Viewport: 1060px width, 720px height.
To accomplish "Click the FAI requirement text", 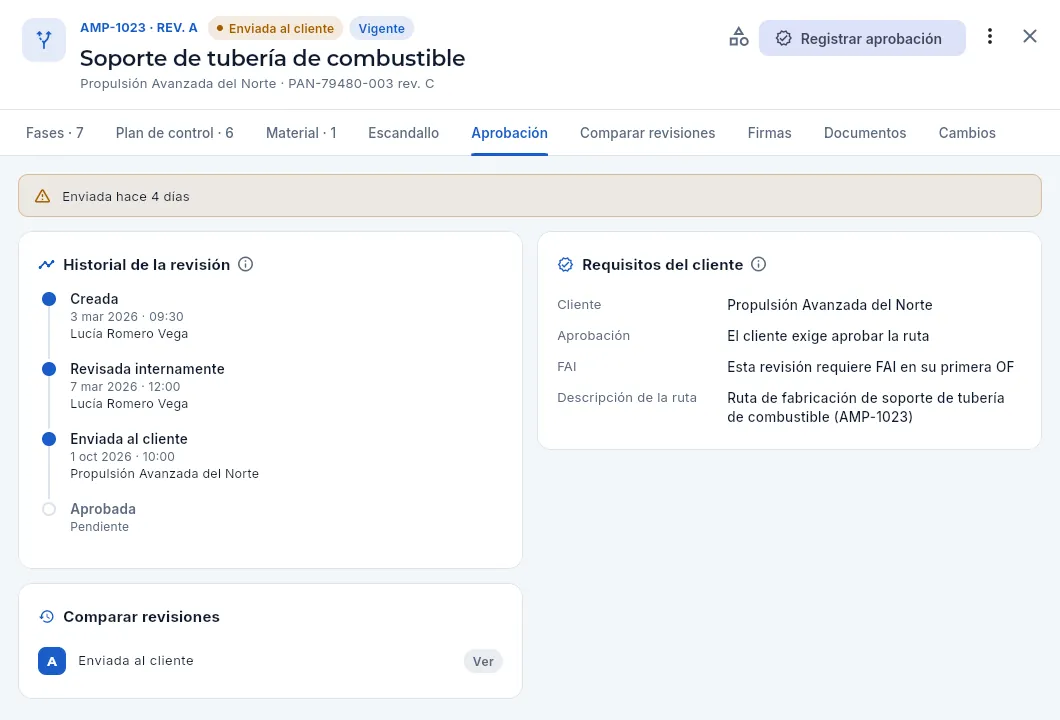I will [871, 367].
